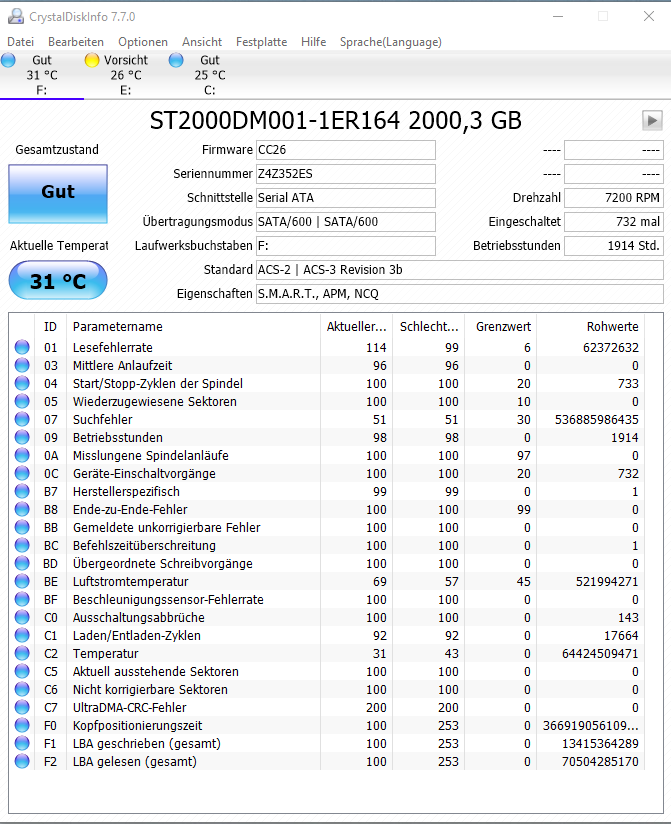The image size is (671, 824).
Task: Open the Optionen menu
Action: (143, 42)
